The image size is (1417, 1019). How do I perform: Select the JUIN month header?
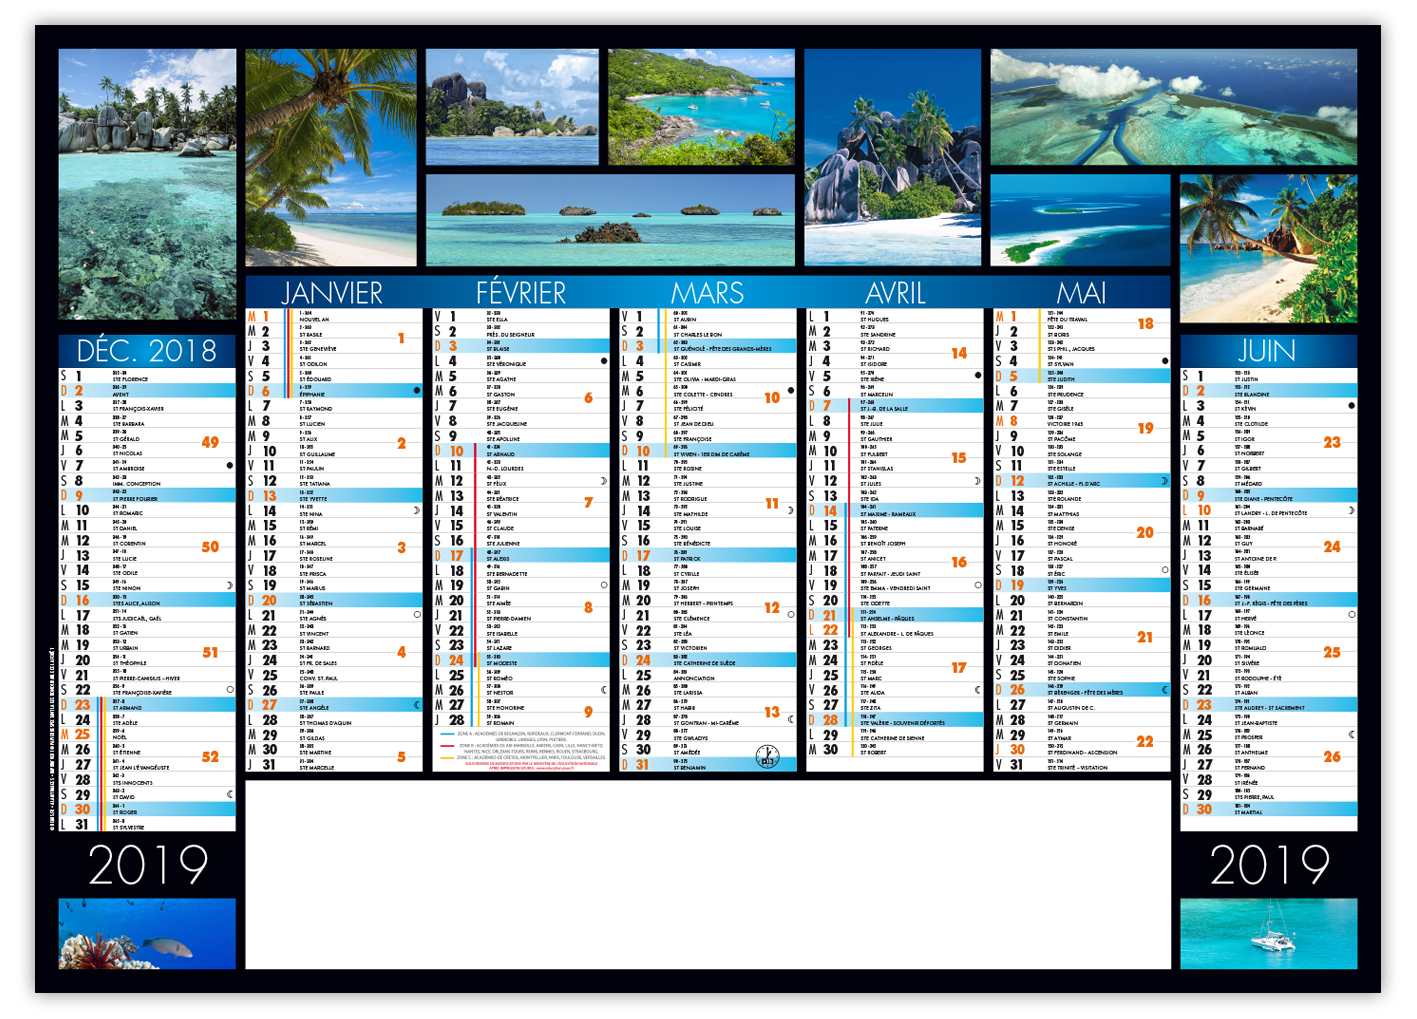(1267, 350)
